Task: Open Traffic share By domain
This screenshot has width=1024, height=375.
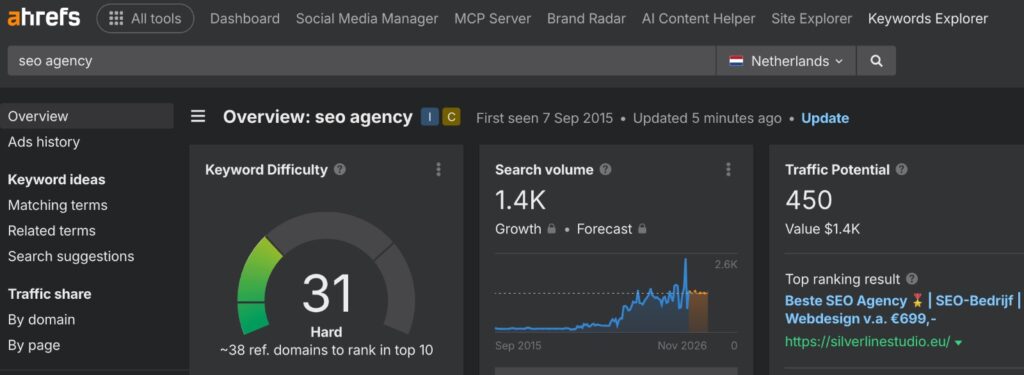Action: pyautogui.click(x=41, y=319)
